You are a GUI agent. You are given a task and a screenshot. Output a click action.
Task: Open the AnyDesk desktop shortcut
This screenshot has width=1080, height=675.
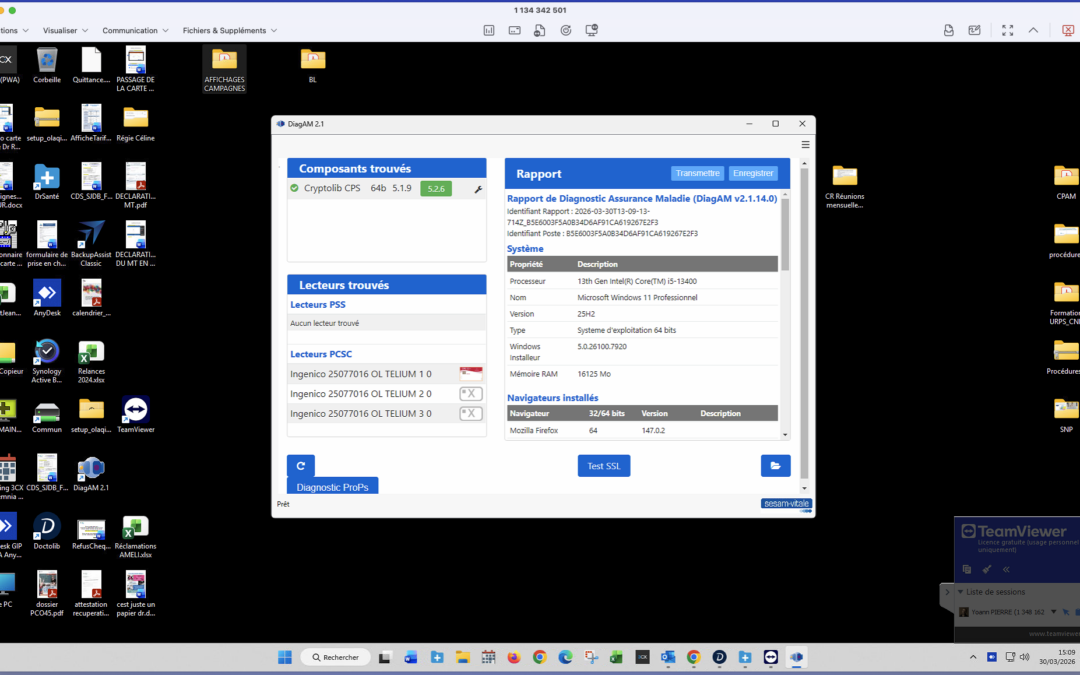pos(47,298)
